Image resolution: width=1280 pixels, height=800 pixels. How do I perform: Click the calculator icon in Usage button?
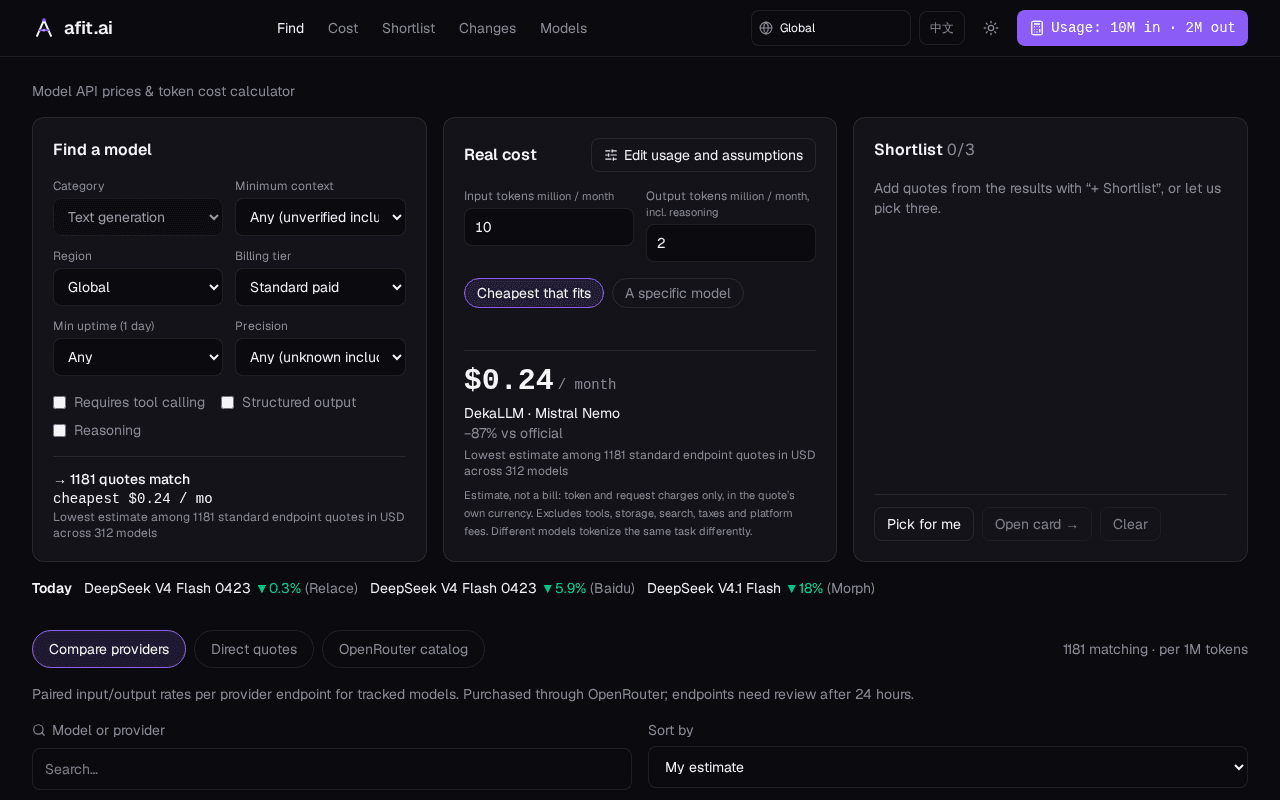[x=1037, y=28]
